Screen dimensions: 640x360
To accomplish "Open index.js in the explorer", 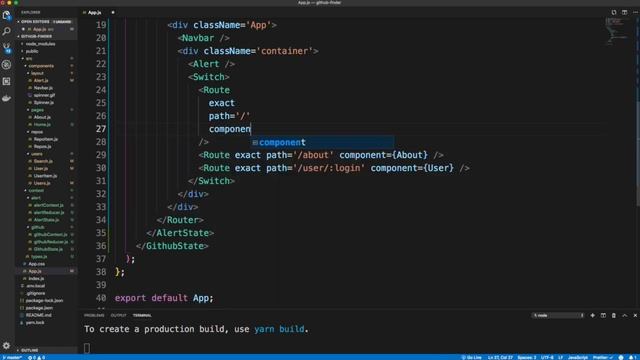I will pyautogui.click(x=36, y=278).
